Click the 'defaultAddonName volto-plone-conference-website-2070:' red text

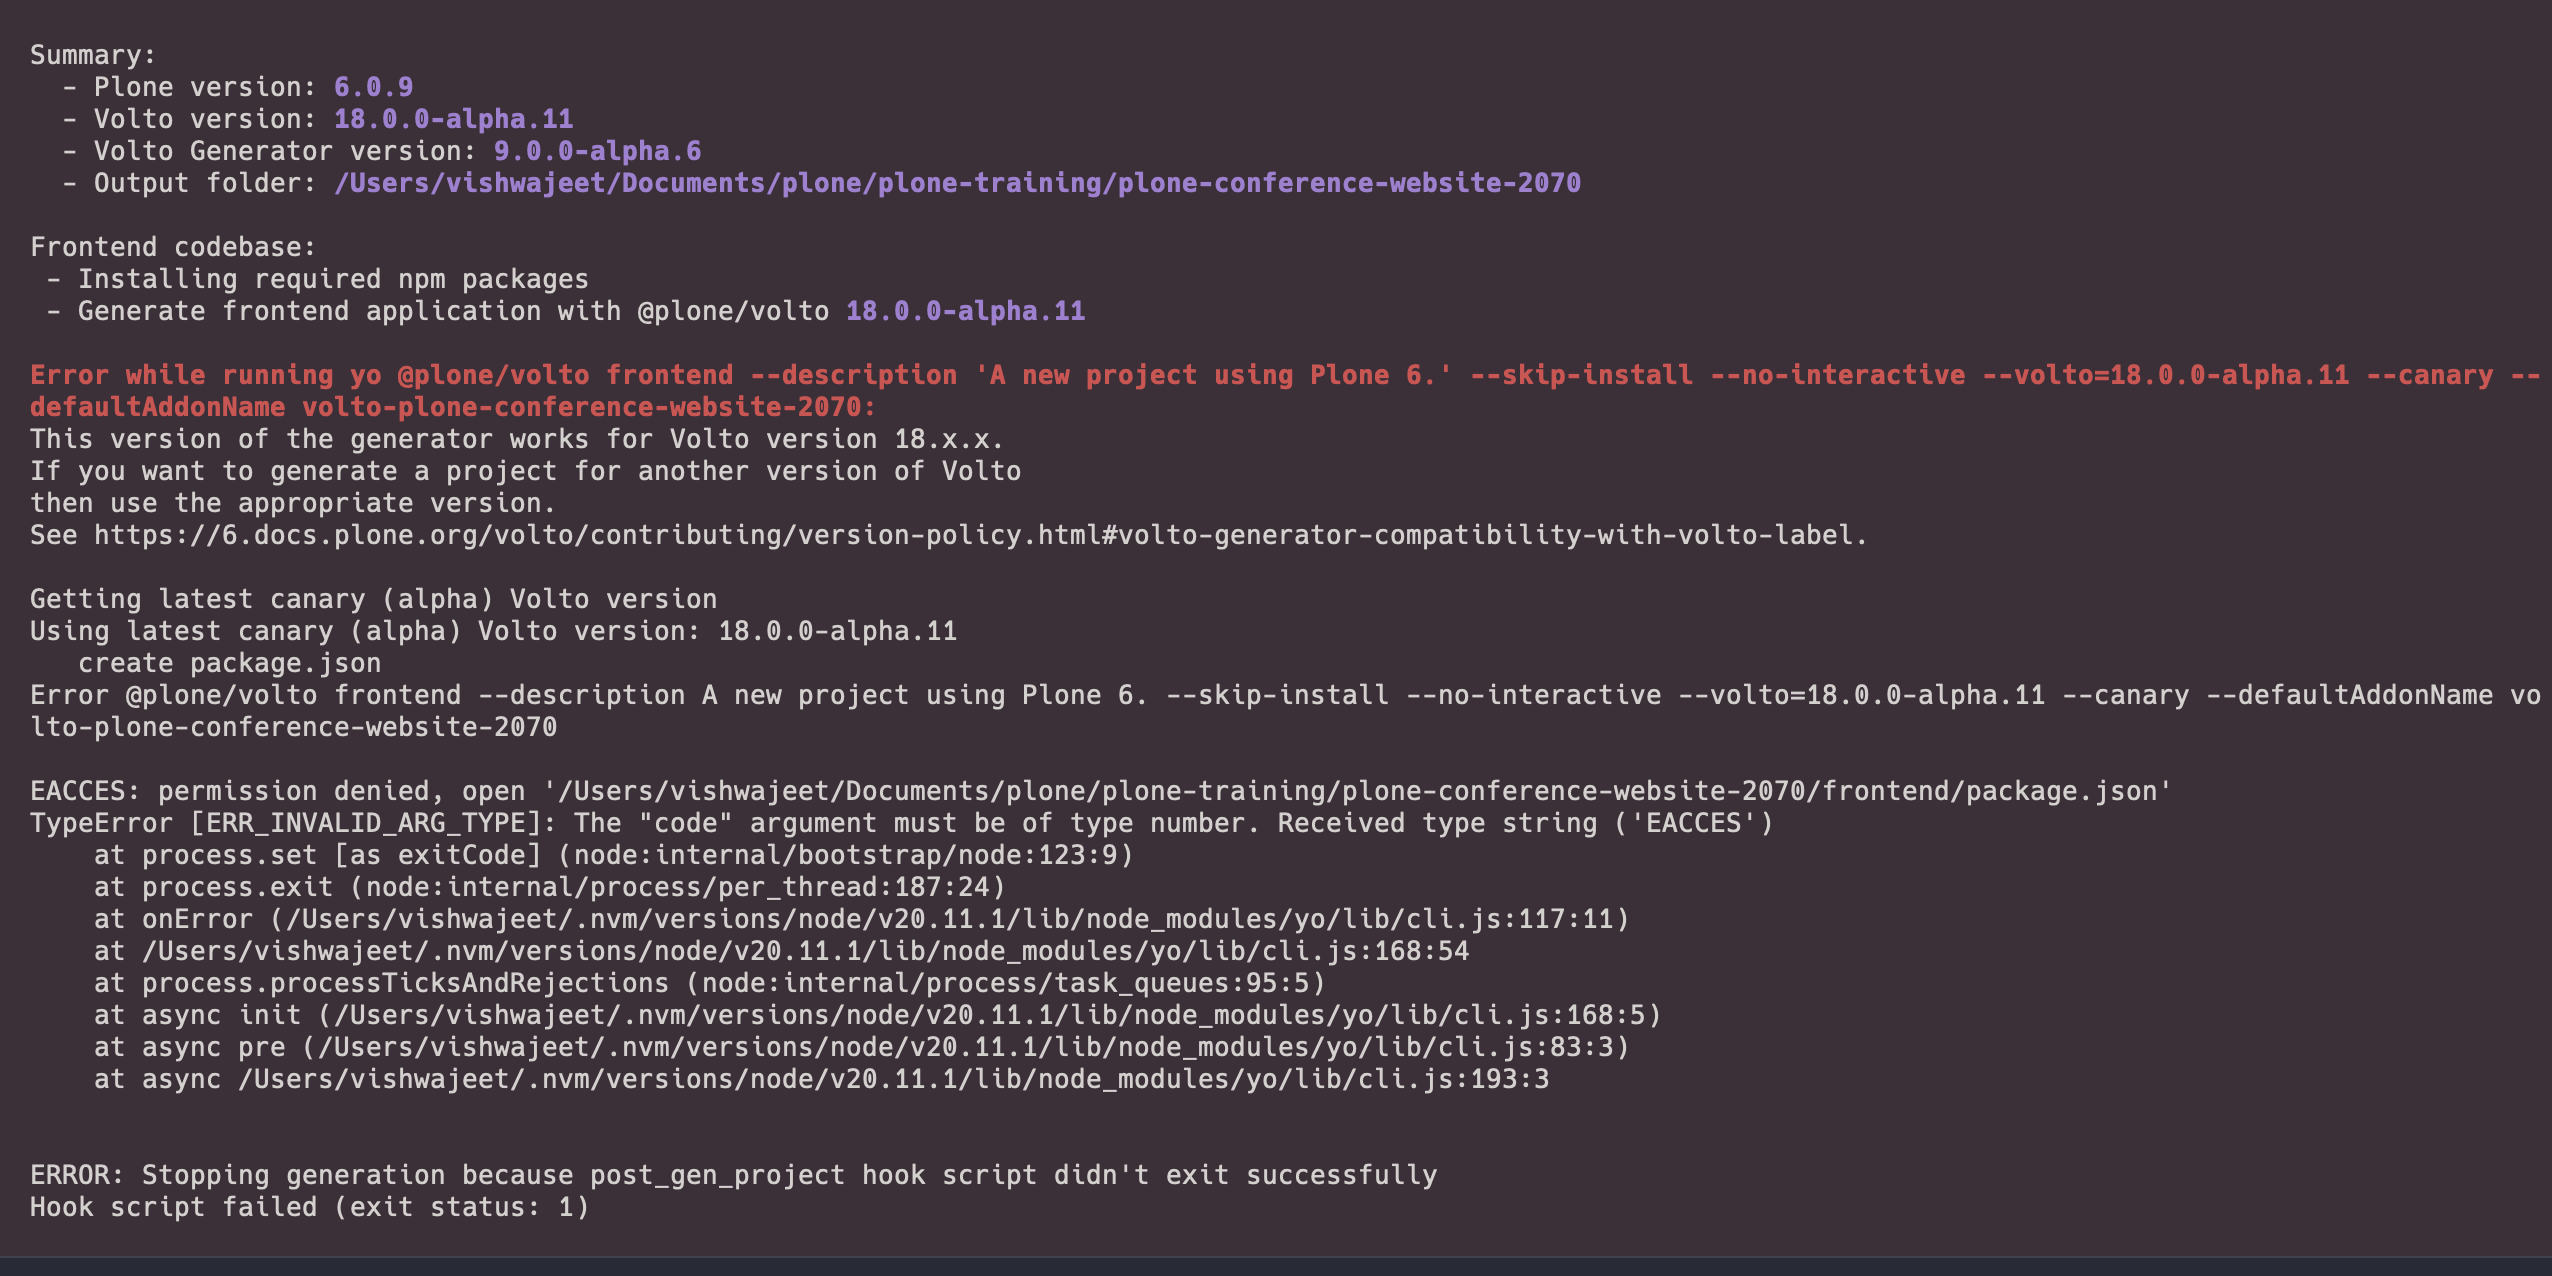click(453, 407)
